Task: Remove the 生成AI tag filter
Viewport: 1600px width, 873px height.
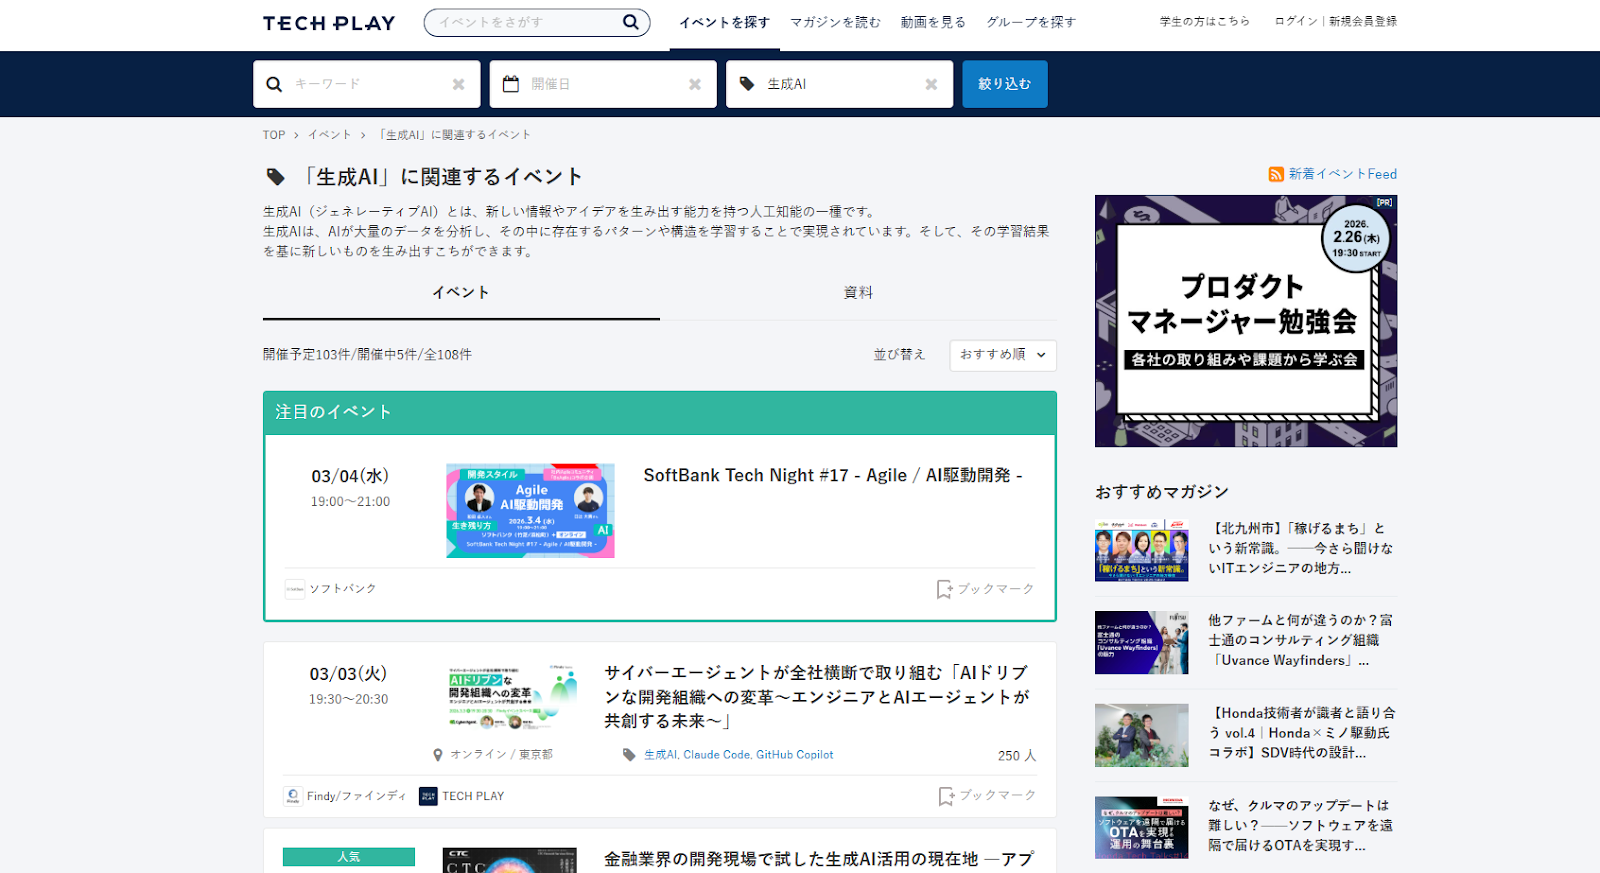Action: tap(931, 84)
